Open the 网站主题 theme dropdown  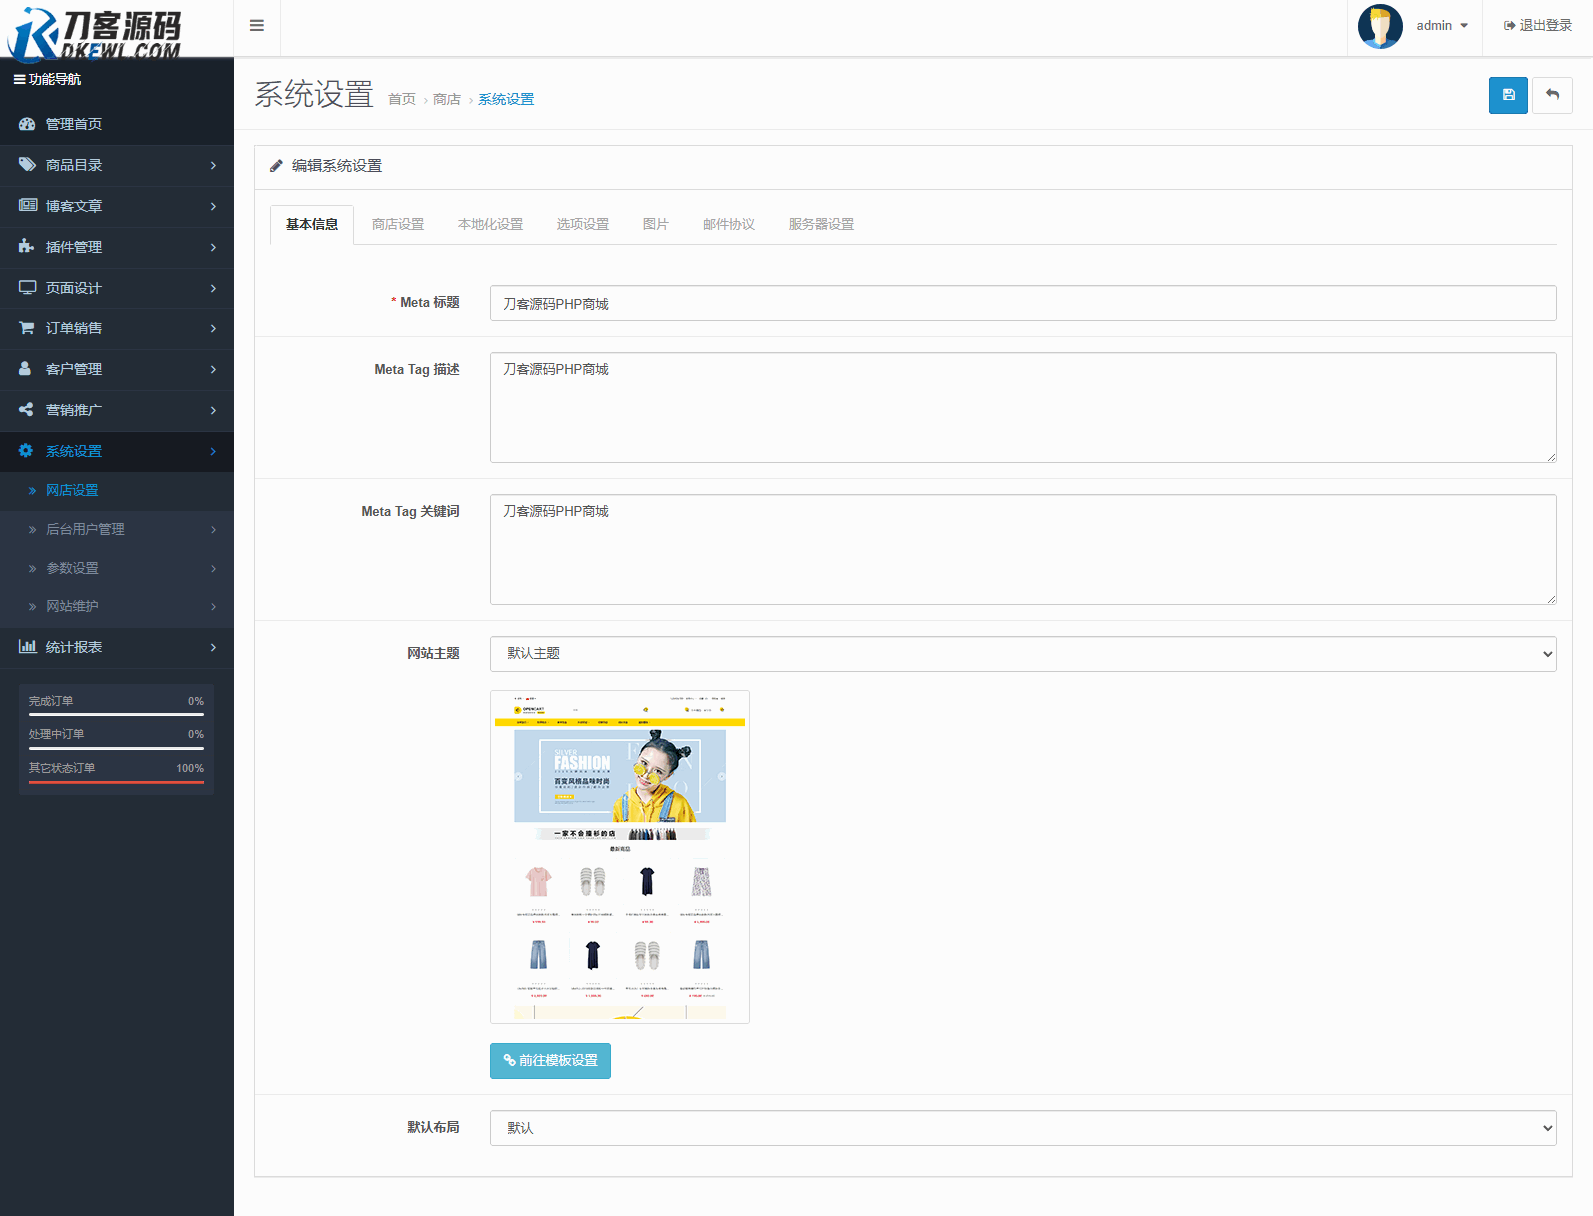click(x=1022, y=654)
